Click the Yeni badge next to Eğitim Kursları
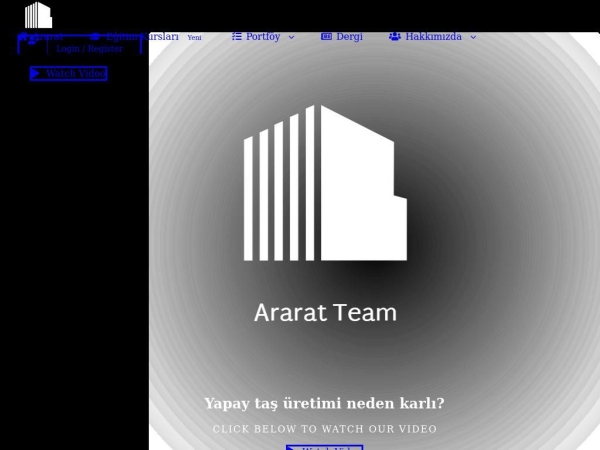Viewport: 600px width, 450px height. (194, 38)
